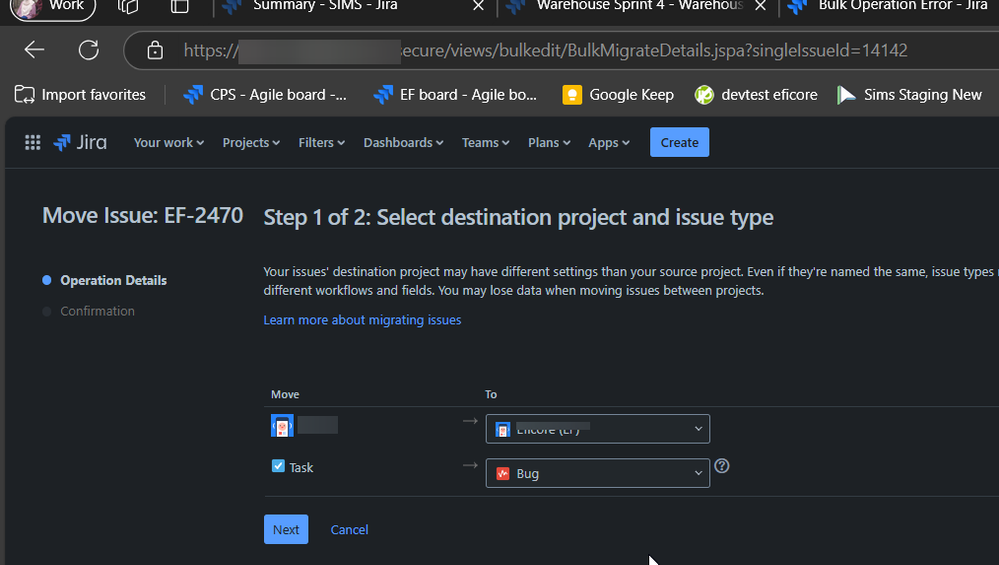Open the Import favorites bookmark
999x565 pixels.
pos(80,95)
